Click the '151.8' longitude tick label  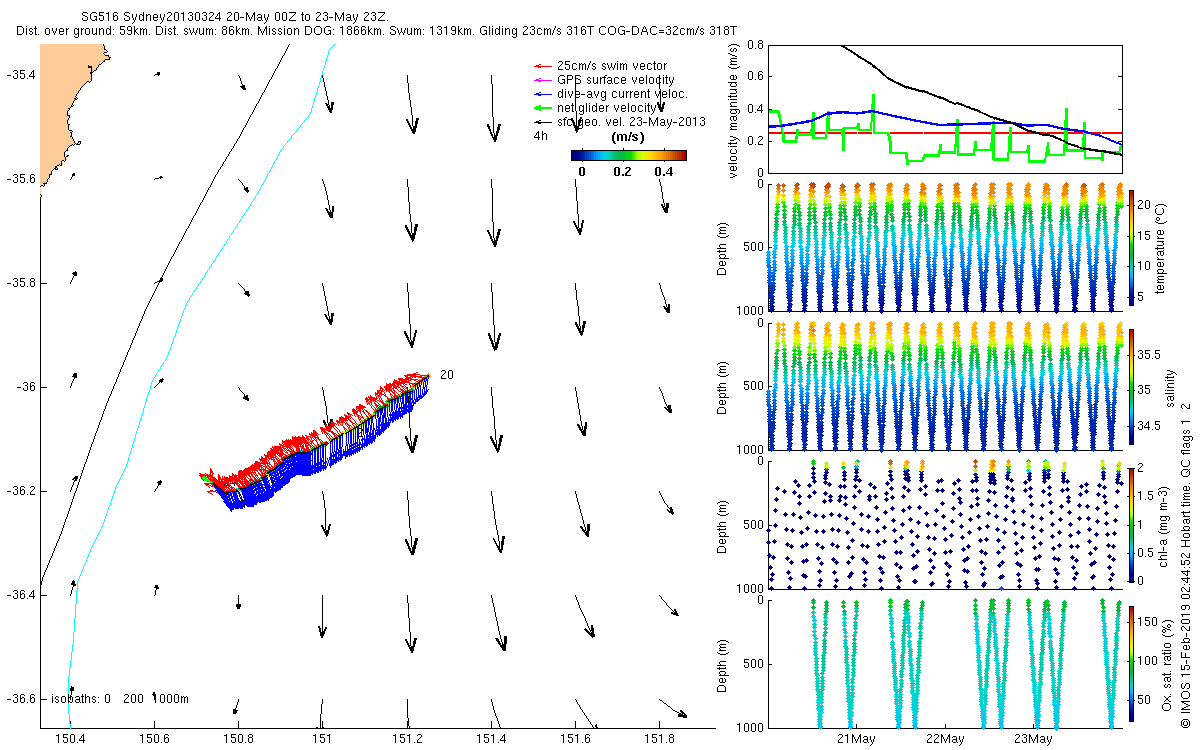click(x=659, y=738)
